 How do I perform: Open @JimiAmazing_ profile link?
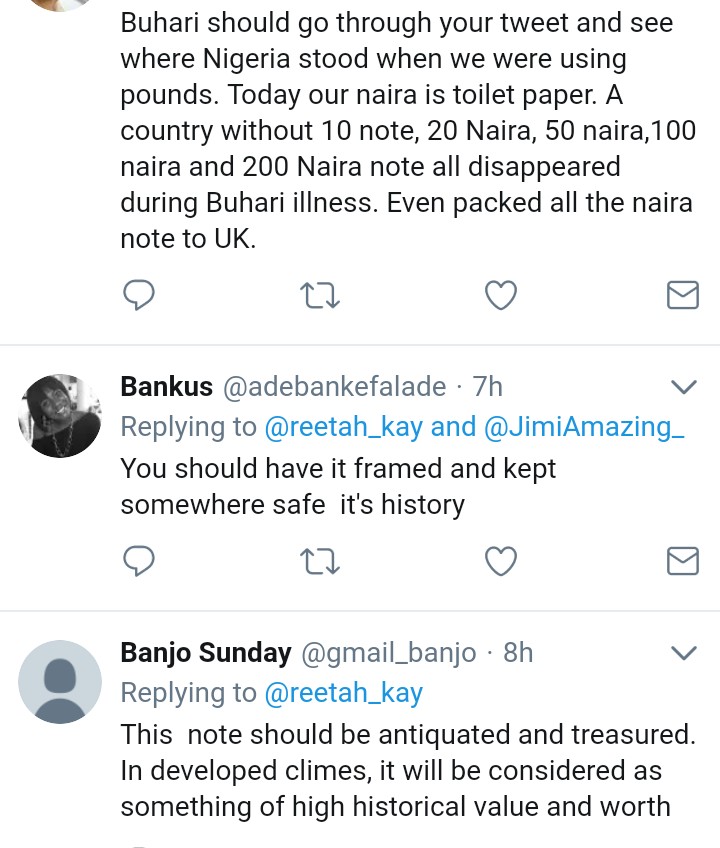pos(584,427)
